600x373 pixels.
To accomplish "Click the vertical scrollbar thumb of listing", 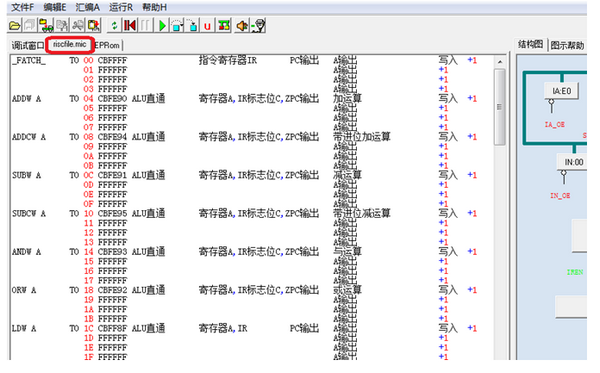I will [499, 107].
